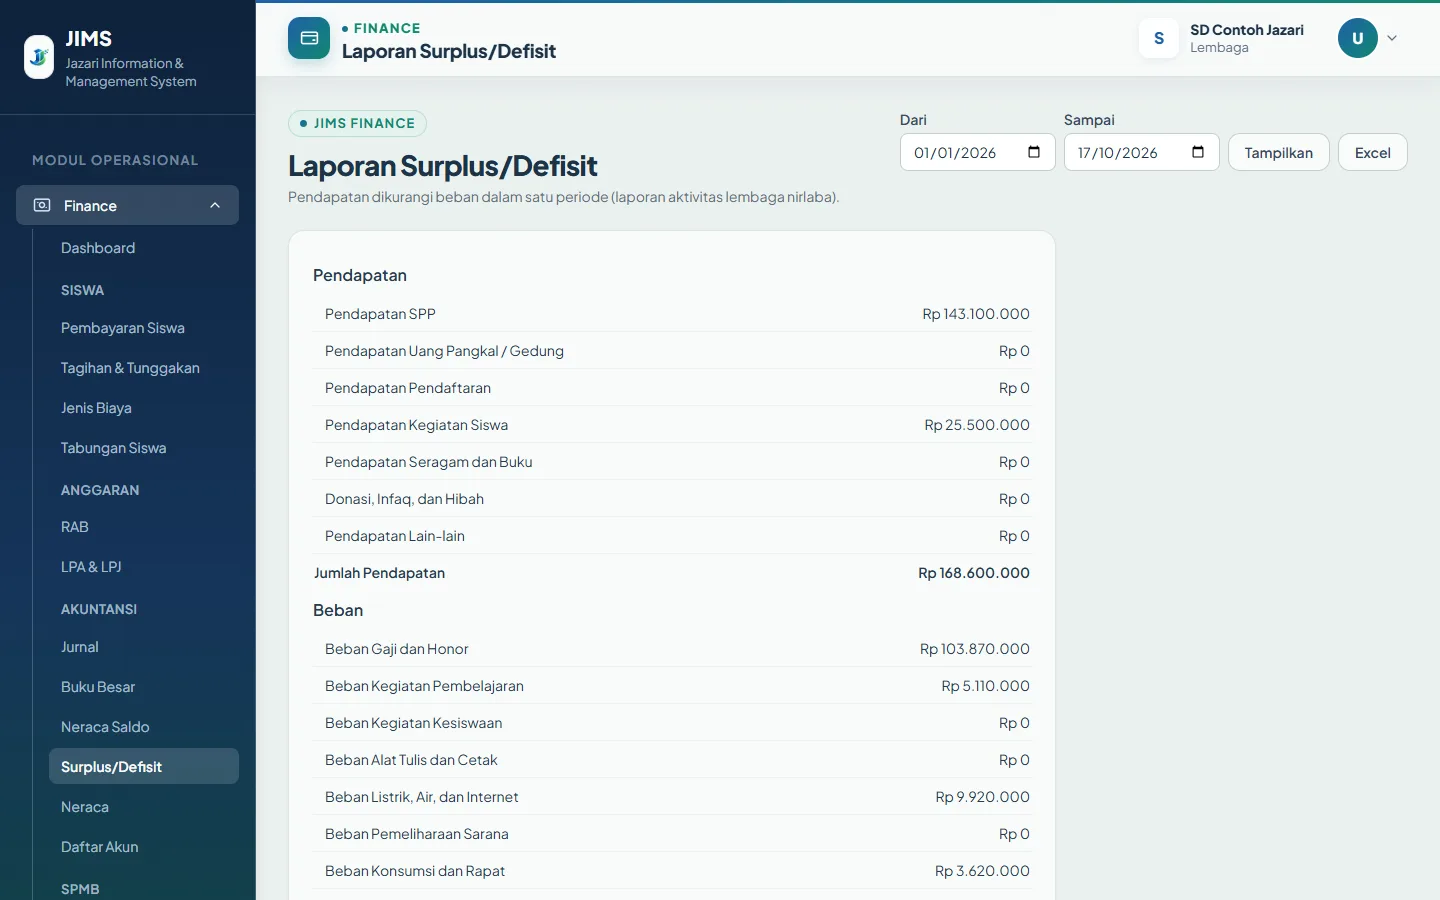The image size is (1440, 900).
Task: Open calendar picker for Sampai date
Action: pyautogui.click(x=1198, y=152)
